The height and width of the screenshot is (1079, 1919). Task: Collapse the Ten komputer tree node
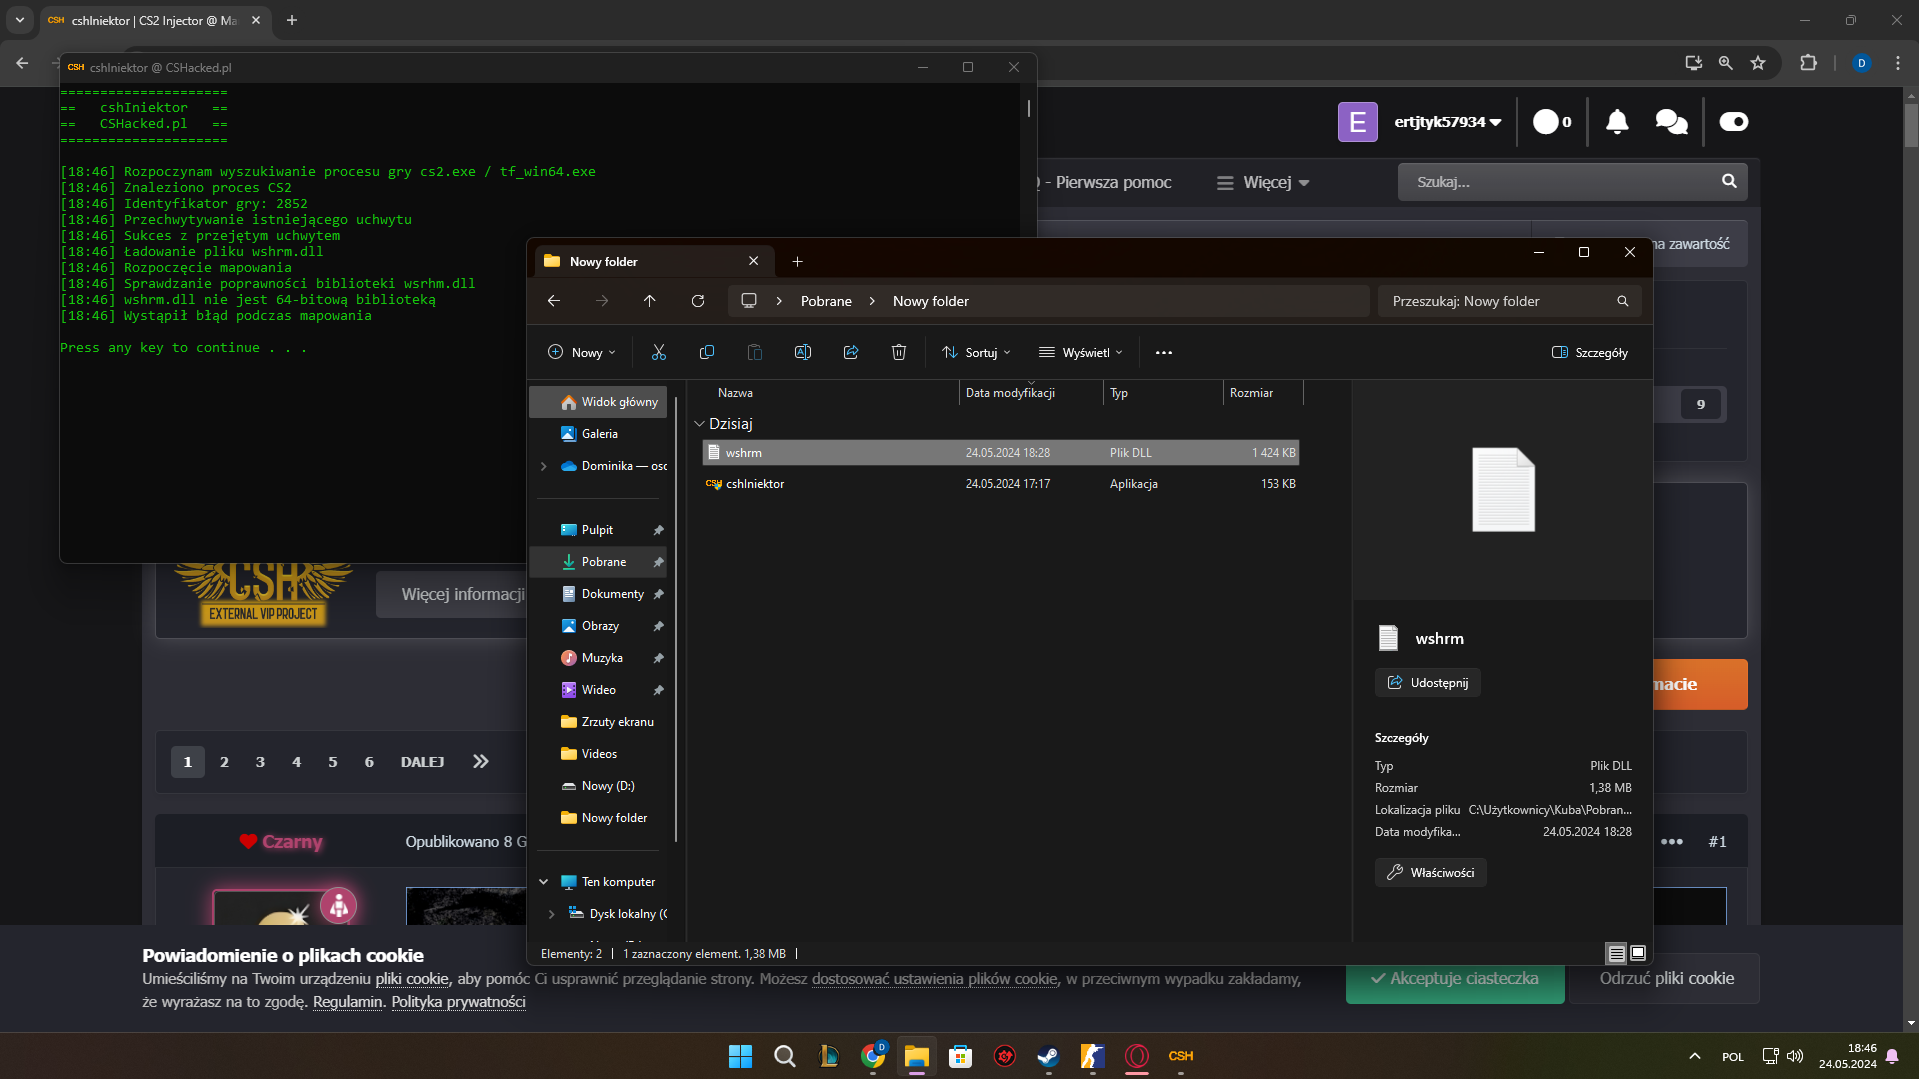pyautogui.click(x=544, y=882)
